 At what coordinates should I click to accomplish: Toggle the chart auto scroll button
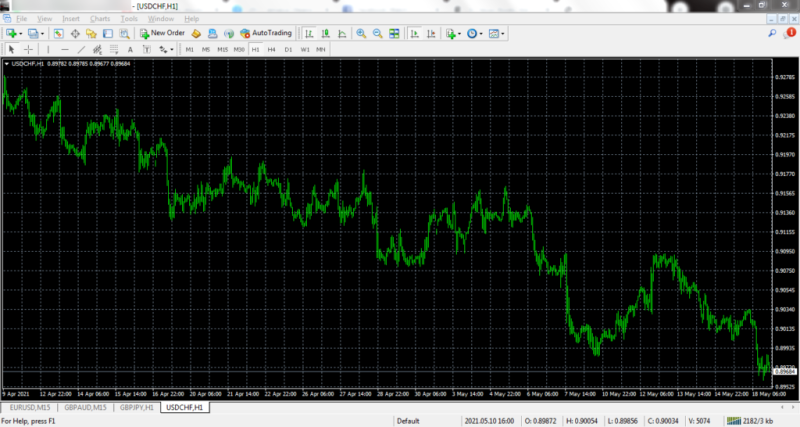click(414, 33)
